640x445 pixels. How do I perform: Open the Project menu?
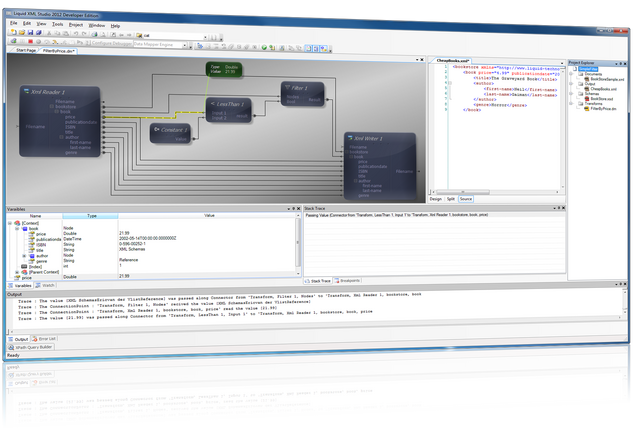76,24
